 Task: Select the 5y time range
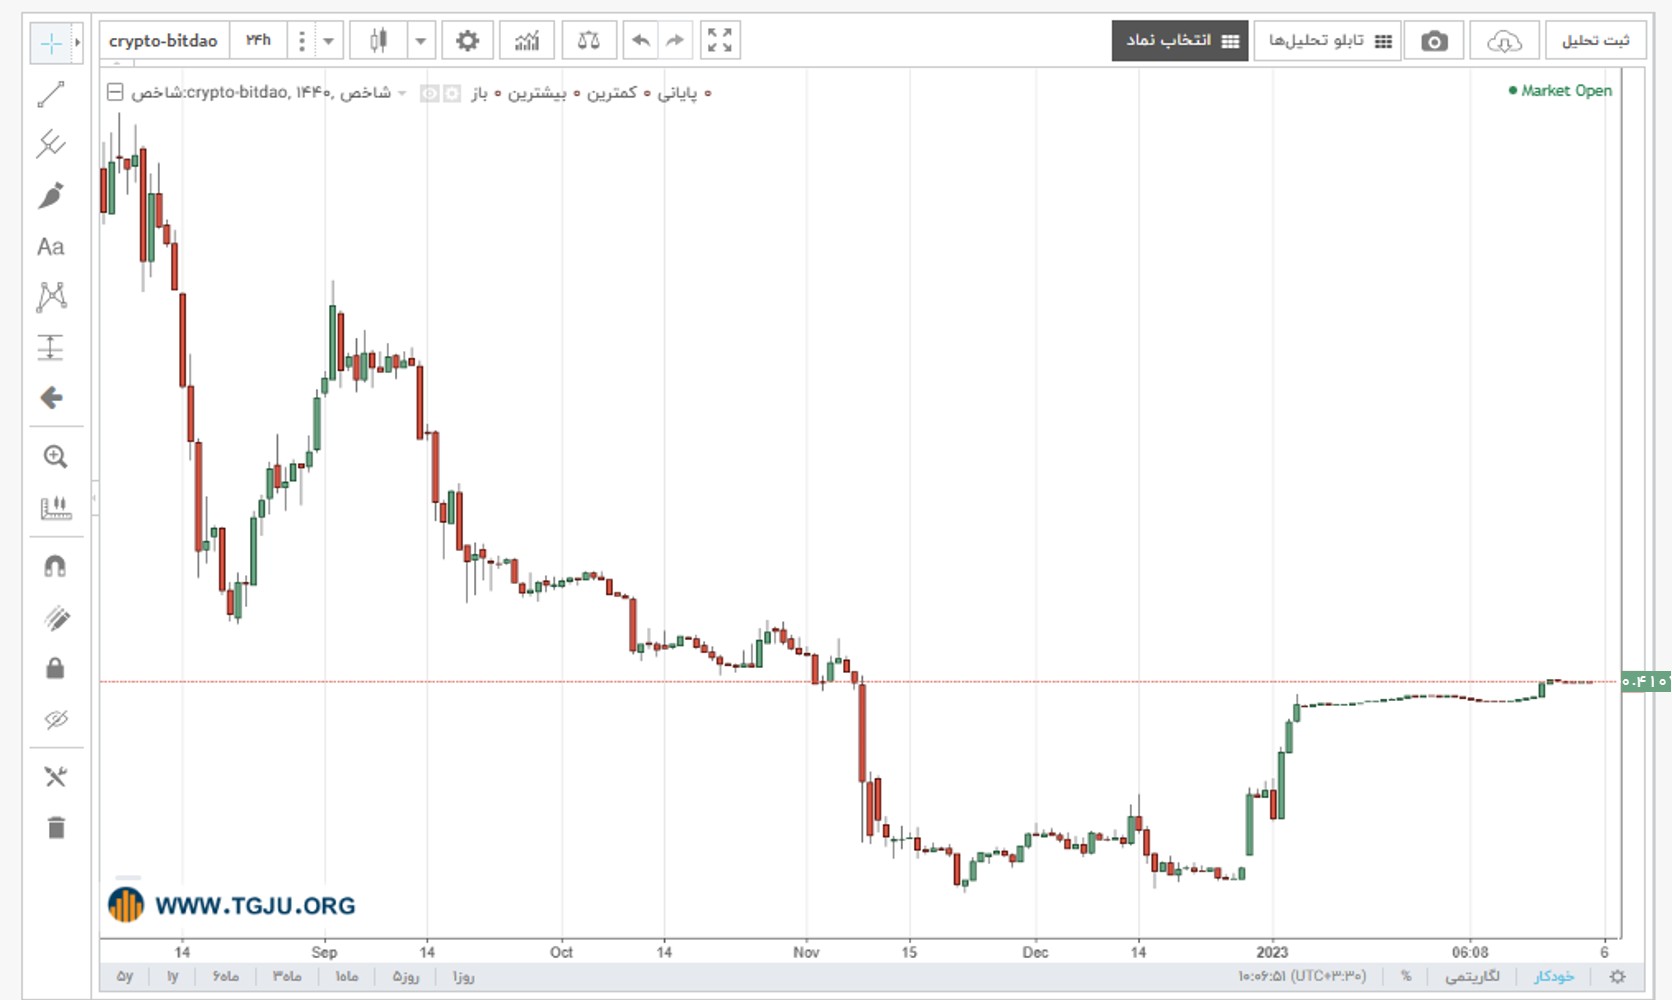pos(125,976)
